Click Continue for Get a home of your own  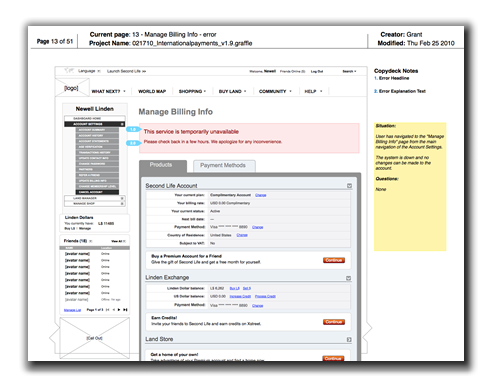(333, 358)
